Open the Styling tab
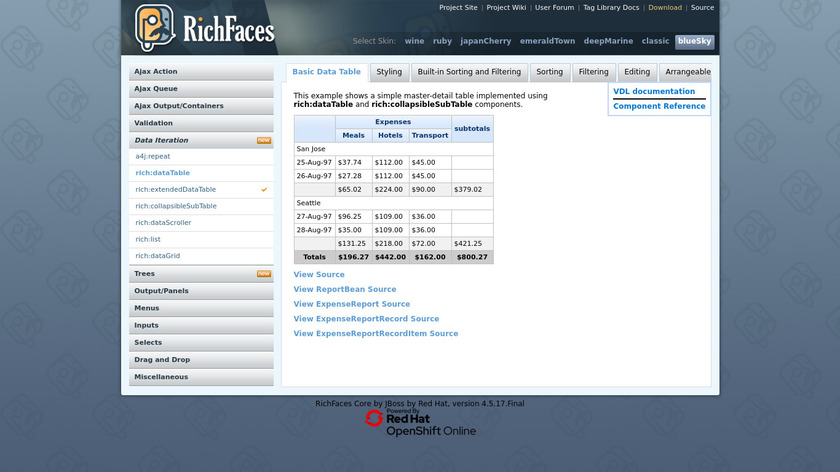Image resolution: width=840 pixels, height=472 pixels. tap(389, 72)
